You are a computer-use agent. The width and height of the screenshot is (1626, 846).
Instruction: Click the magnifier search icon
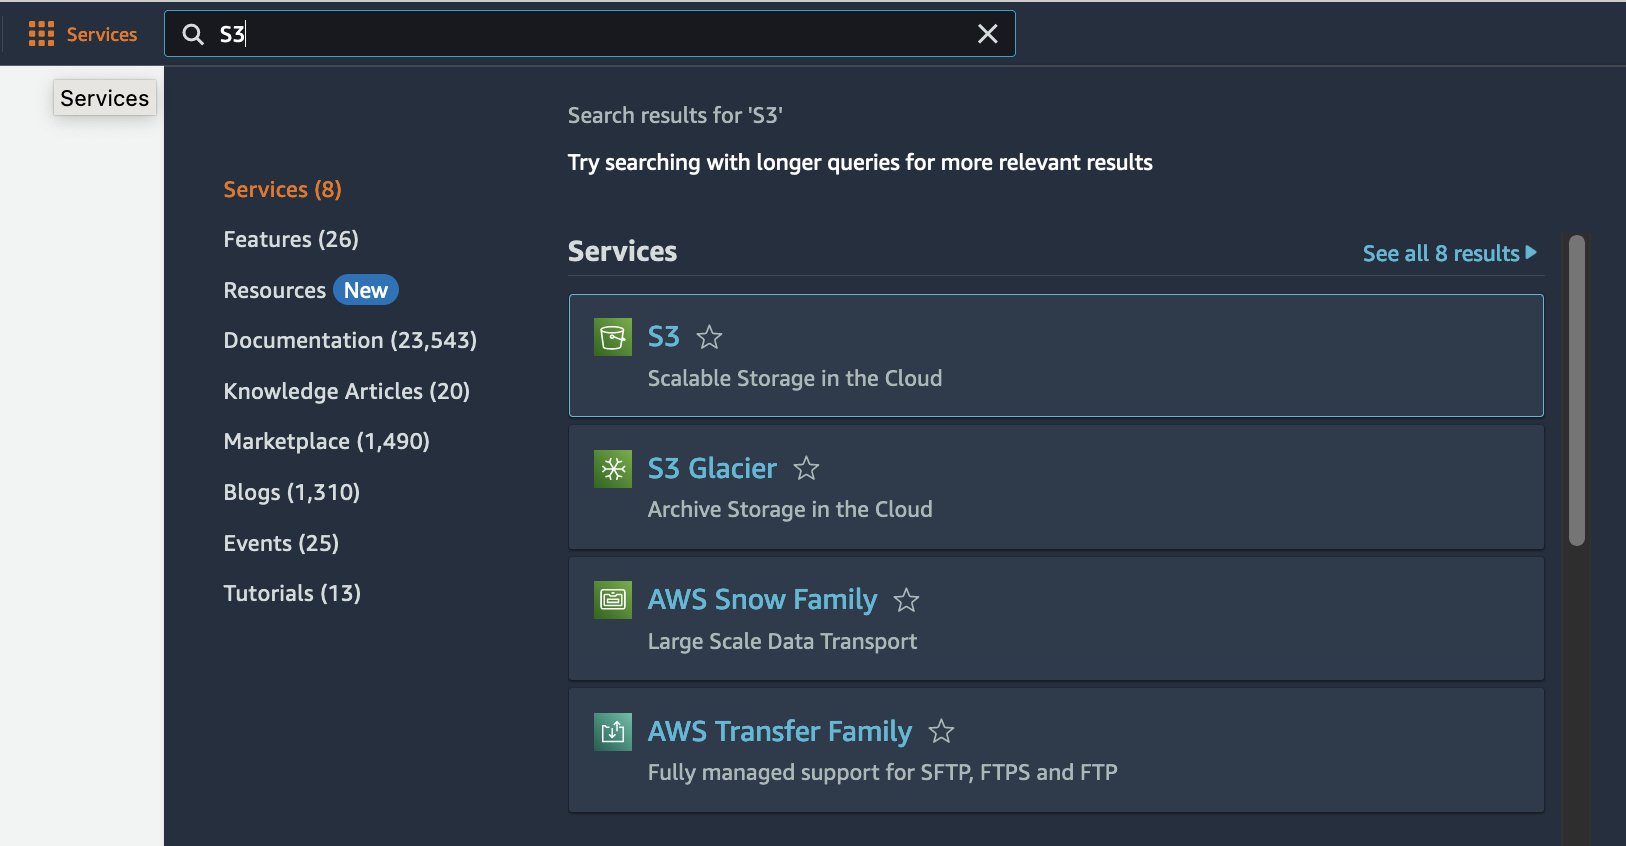pos(193,34)
